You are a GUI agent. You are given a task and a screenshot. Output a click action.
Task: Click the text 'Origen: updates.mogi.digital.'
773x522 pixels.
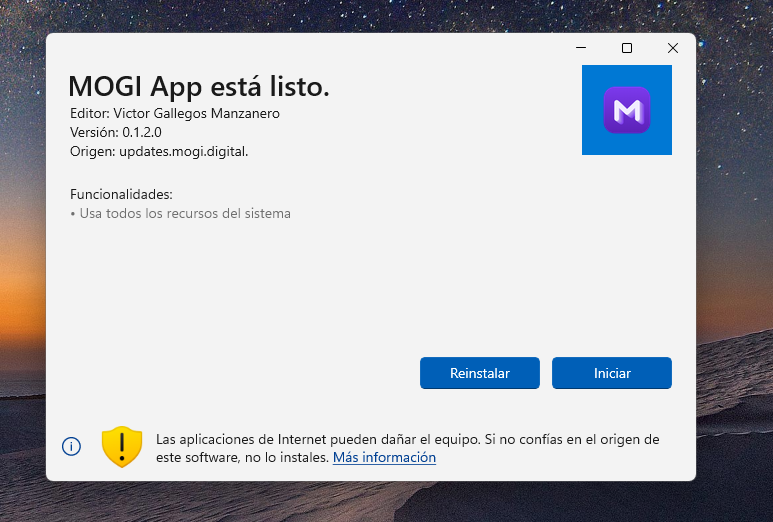pyautogui.click(x=159, y=151)
